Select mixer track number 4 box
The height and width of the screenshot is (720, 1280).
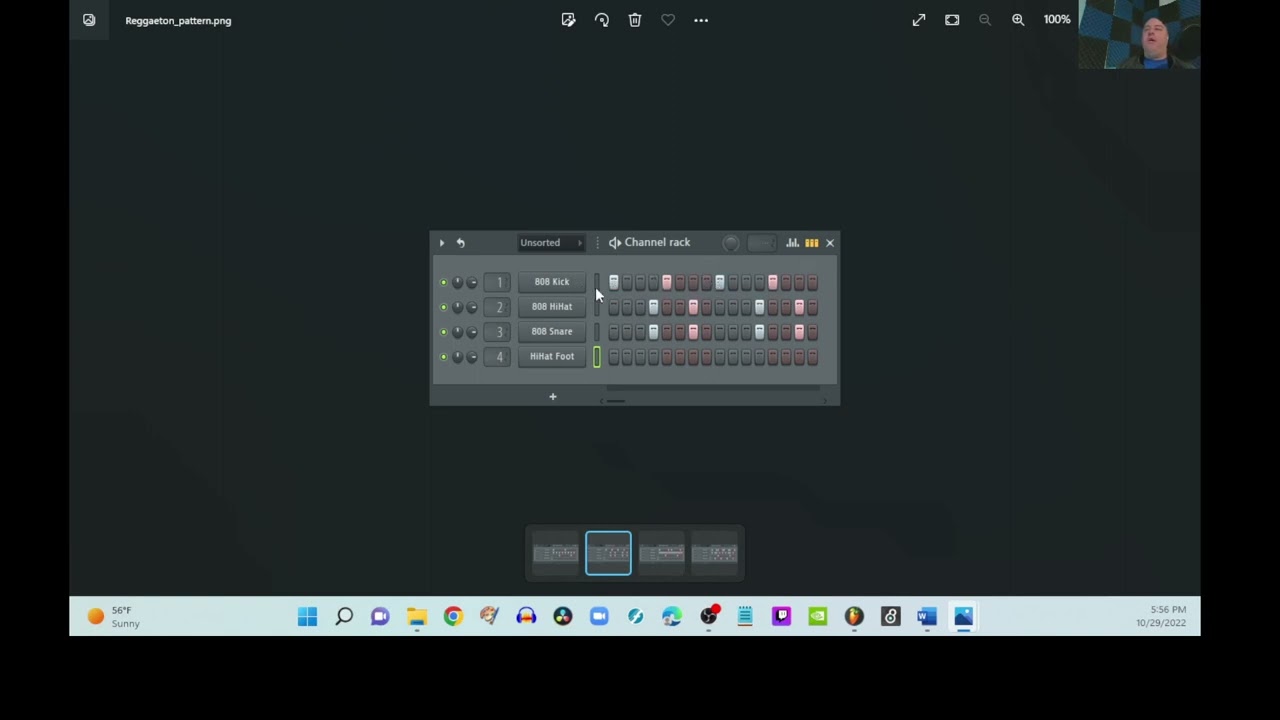[498, 357]
